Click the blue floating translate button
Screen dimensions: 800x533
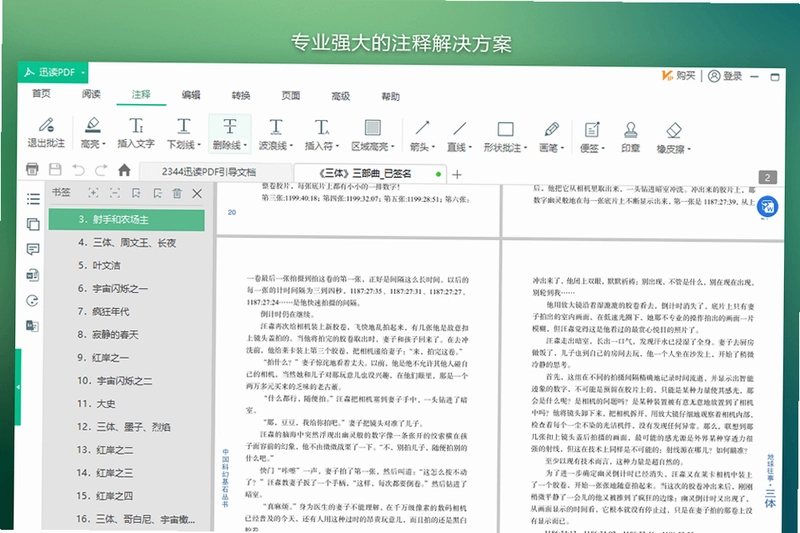[x=767, y=207]
